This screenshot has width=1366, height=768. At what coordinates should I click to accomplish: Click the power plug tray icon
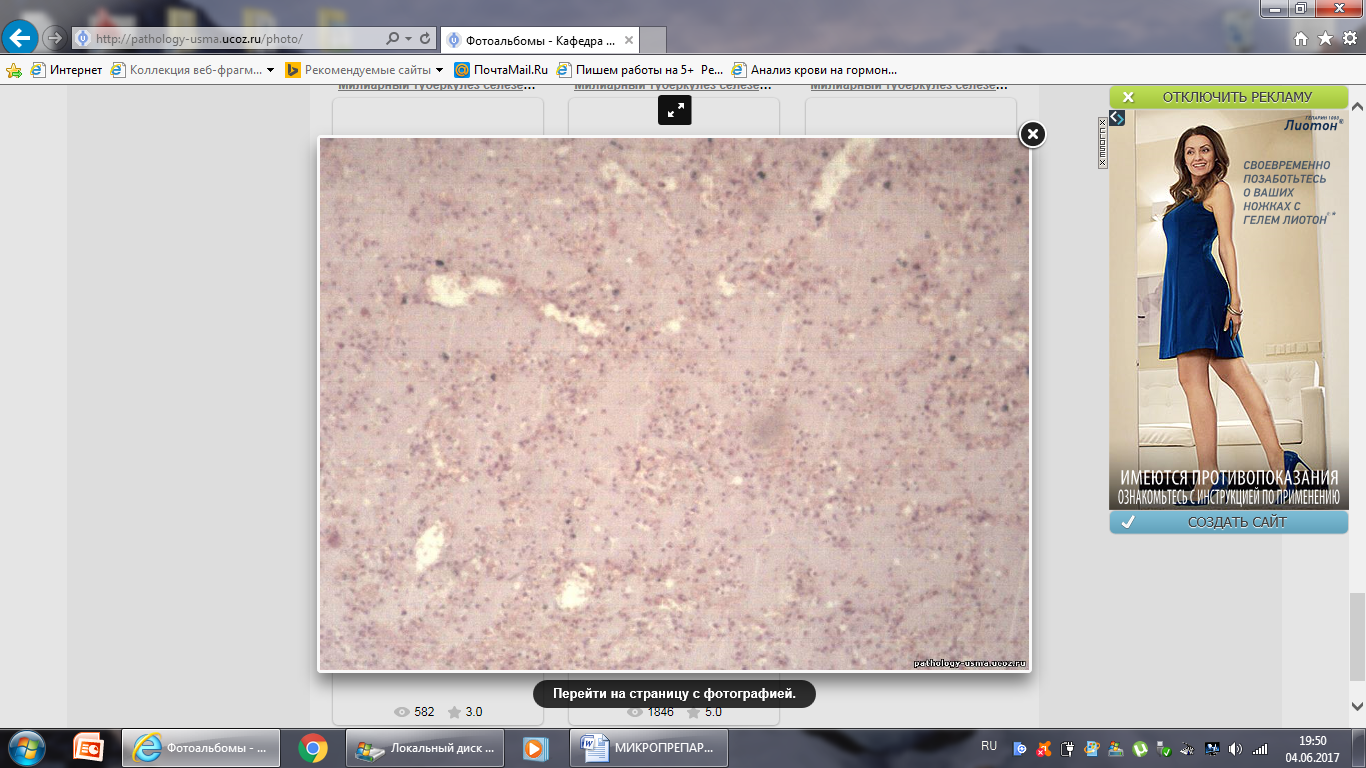(1067, 749)
